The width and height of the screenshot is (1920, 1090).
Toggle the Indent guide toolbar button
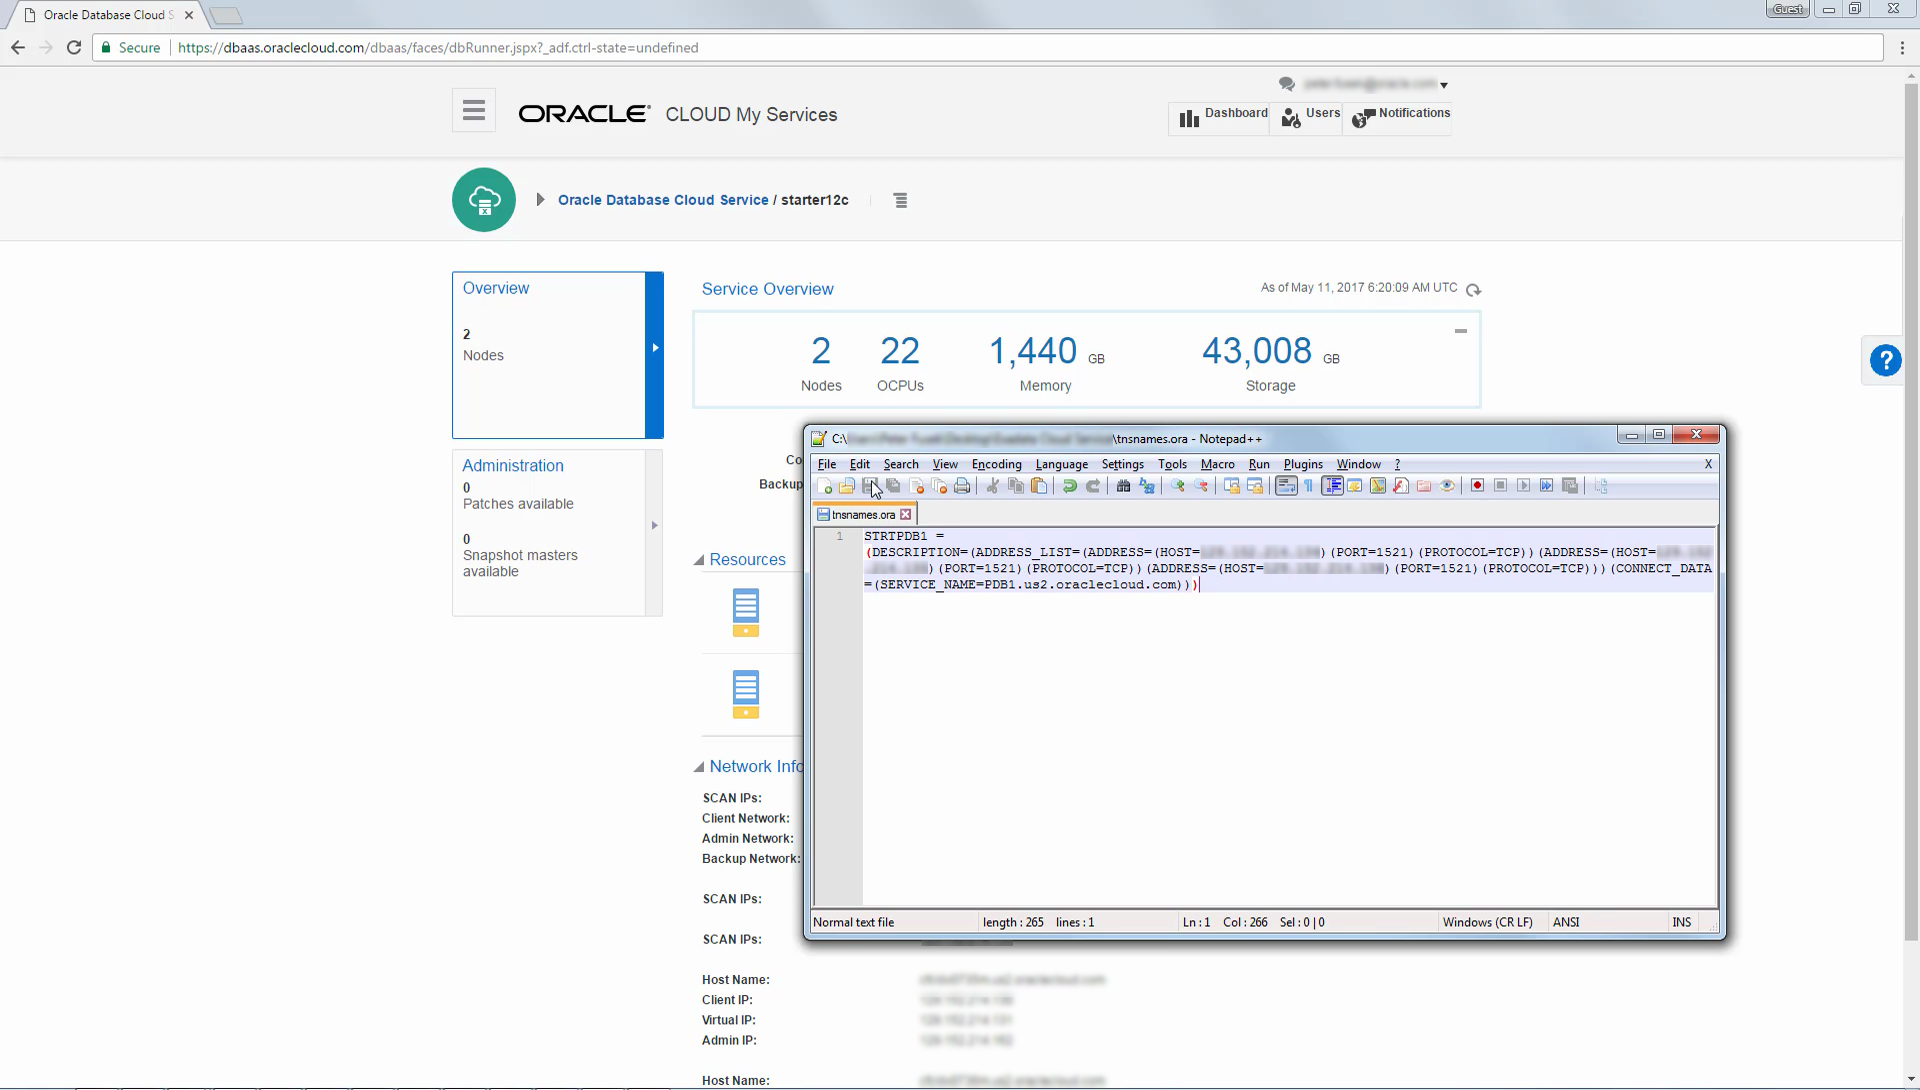1332,487
